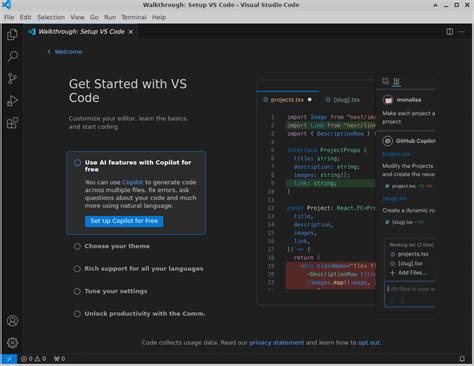The image size is (474, 366).
Task: Follow the Copilot link in description
Action: 132,182
